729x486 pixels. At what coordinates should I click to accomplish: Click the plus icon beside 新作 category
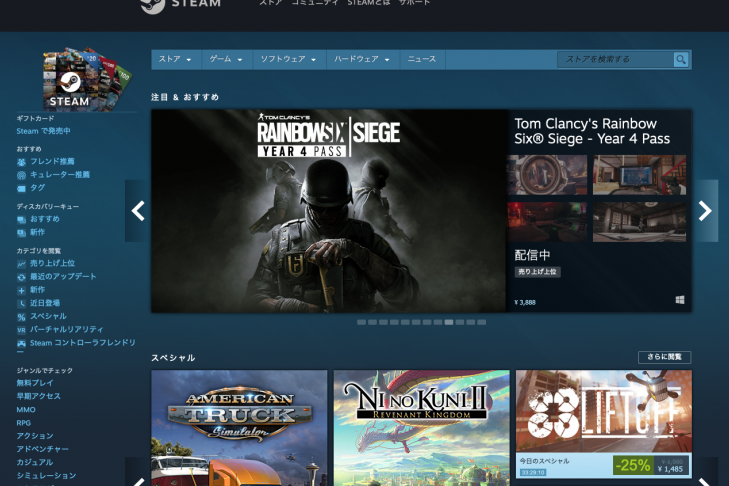point(21,290)
